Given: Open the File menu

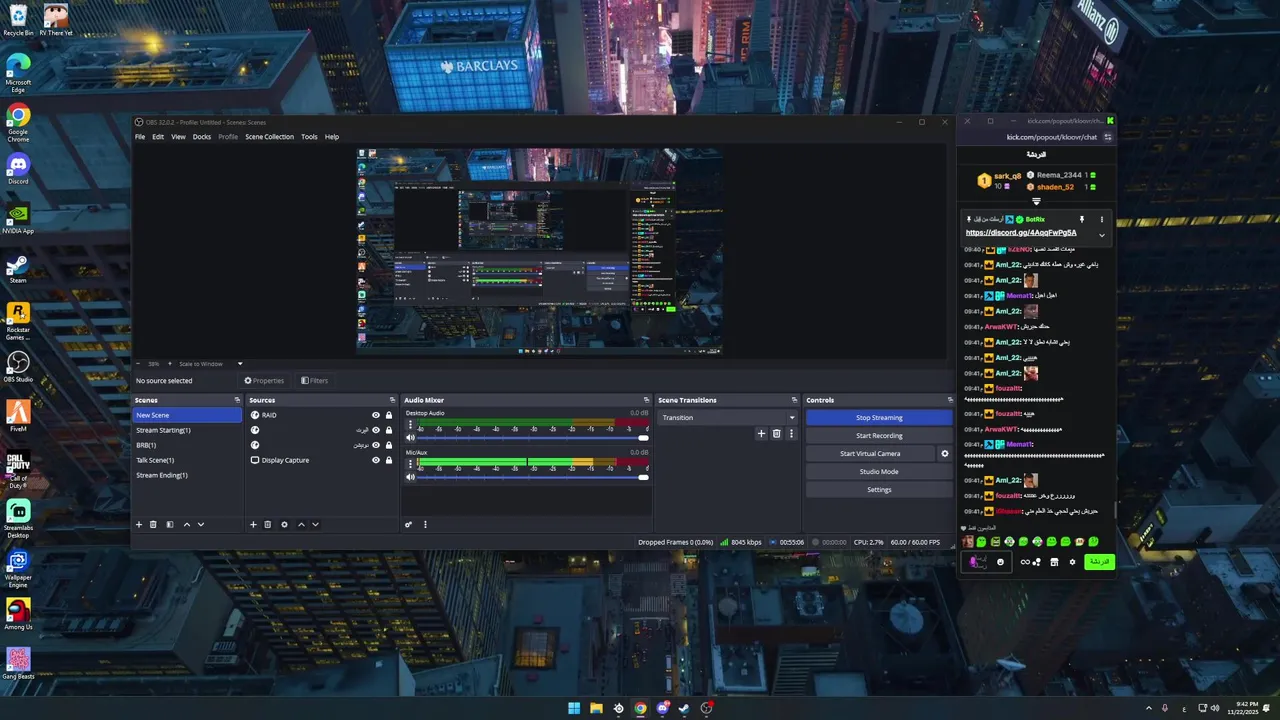Looking at the screenshot, I should pyautogui.click(x=140, y=137).
